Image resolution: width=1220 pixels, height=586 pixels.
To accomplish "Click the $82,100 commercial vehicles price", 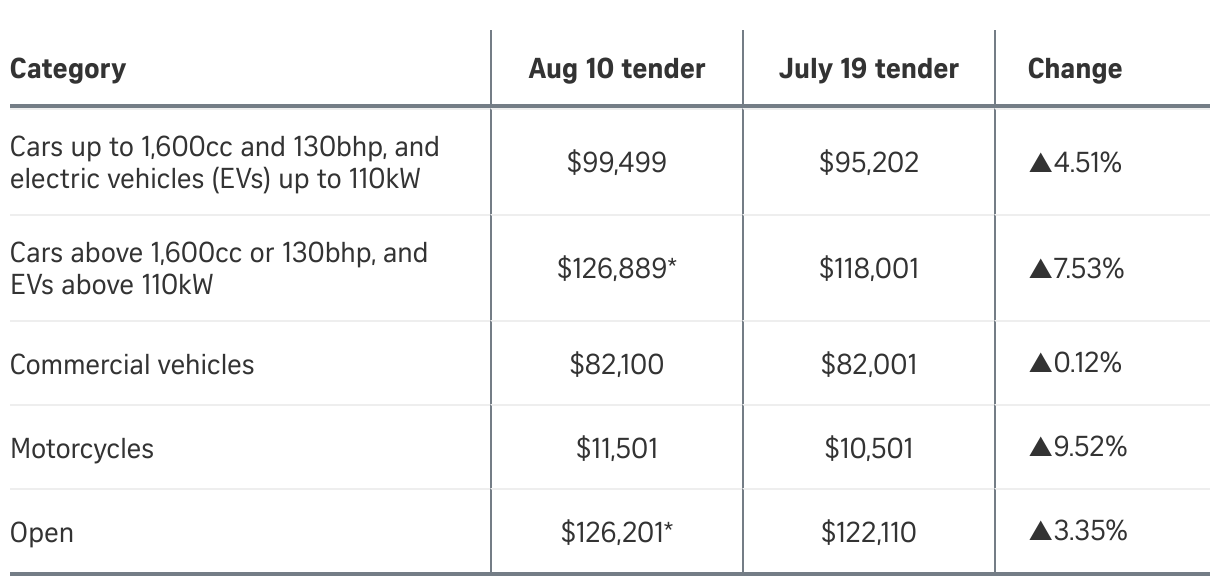I will click(617, 364).
